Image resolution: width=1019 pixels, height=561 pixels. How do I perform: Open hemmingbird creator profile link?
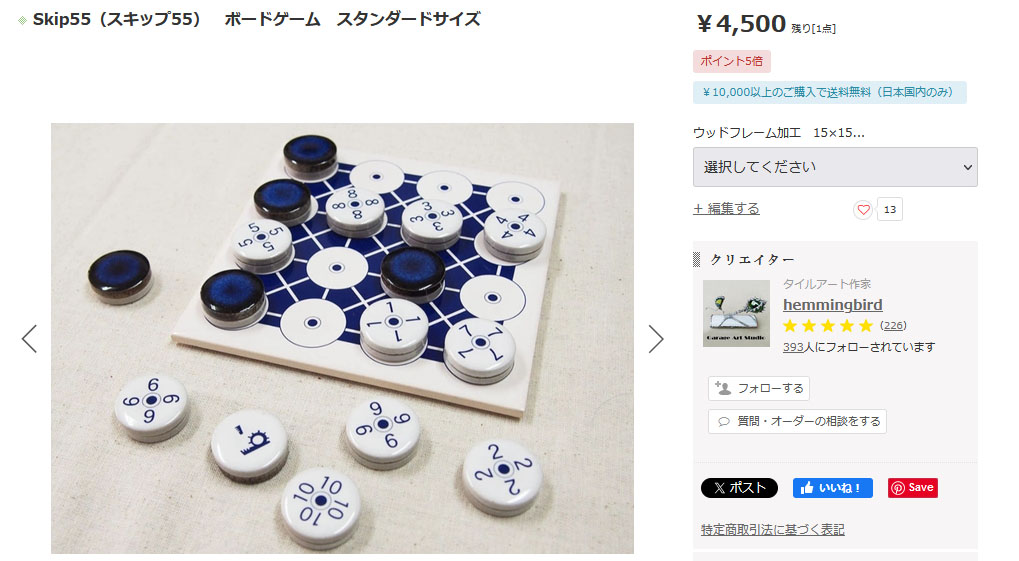pos(832,304)
